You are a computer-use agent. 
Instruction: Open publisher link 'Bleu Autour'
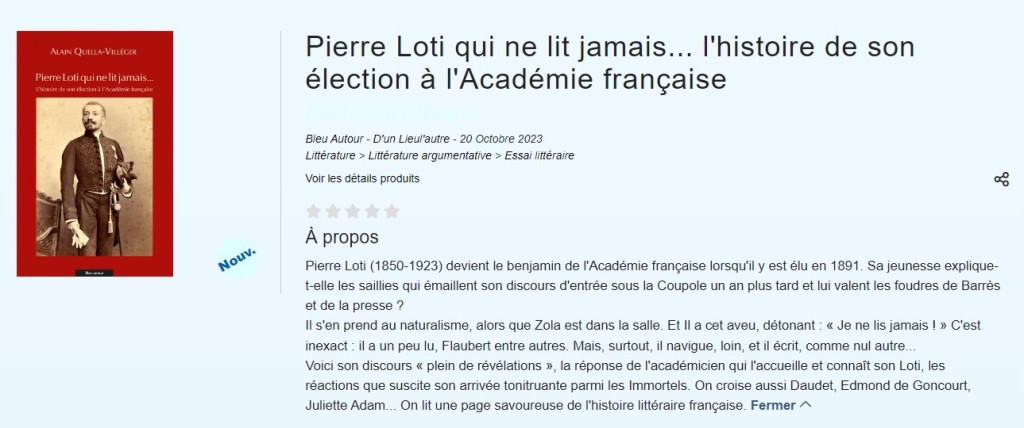tap(335, 138)
